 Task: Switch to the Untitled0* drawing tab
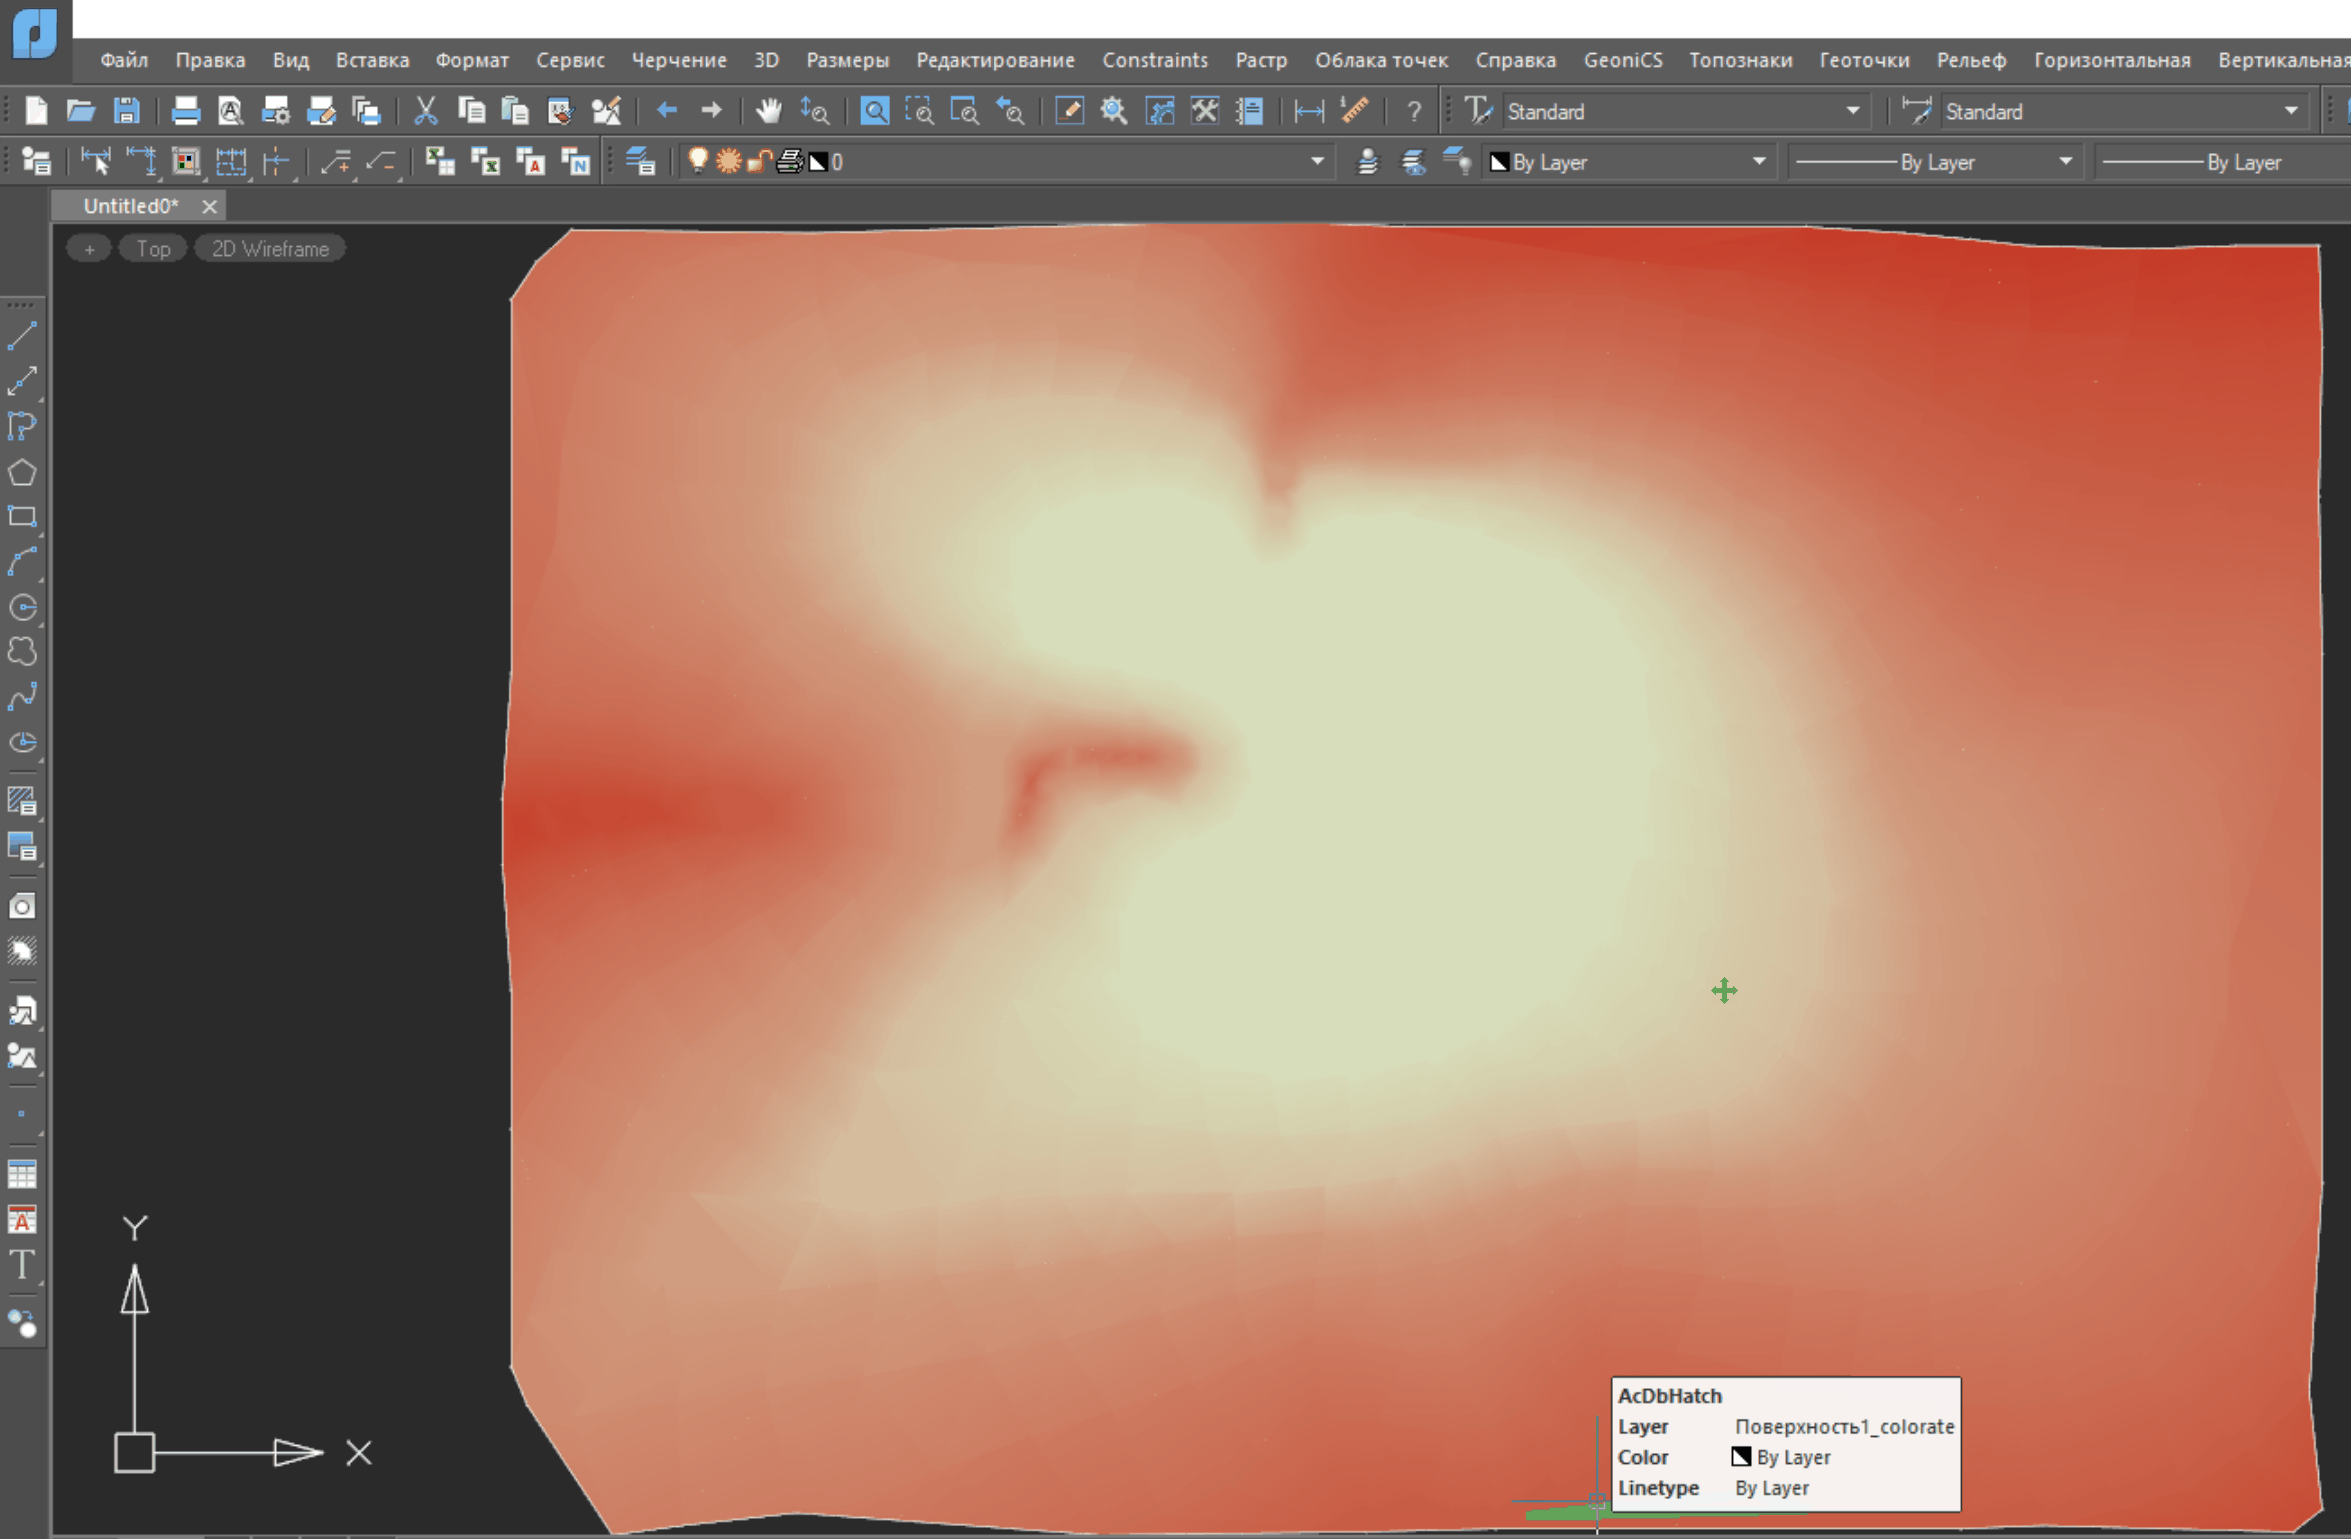[131, 206]
